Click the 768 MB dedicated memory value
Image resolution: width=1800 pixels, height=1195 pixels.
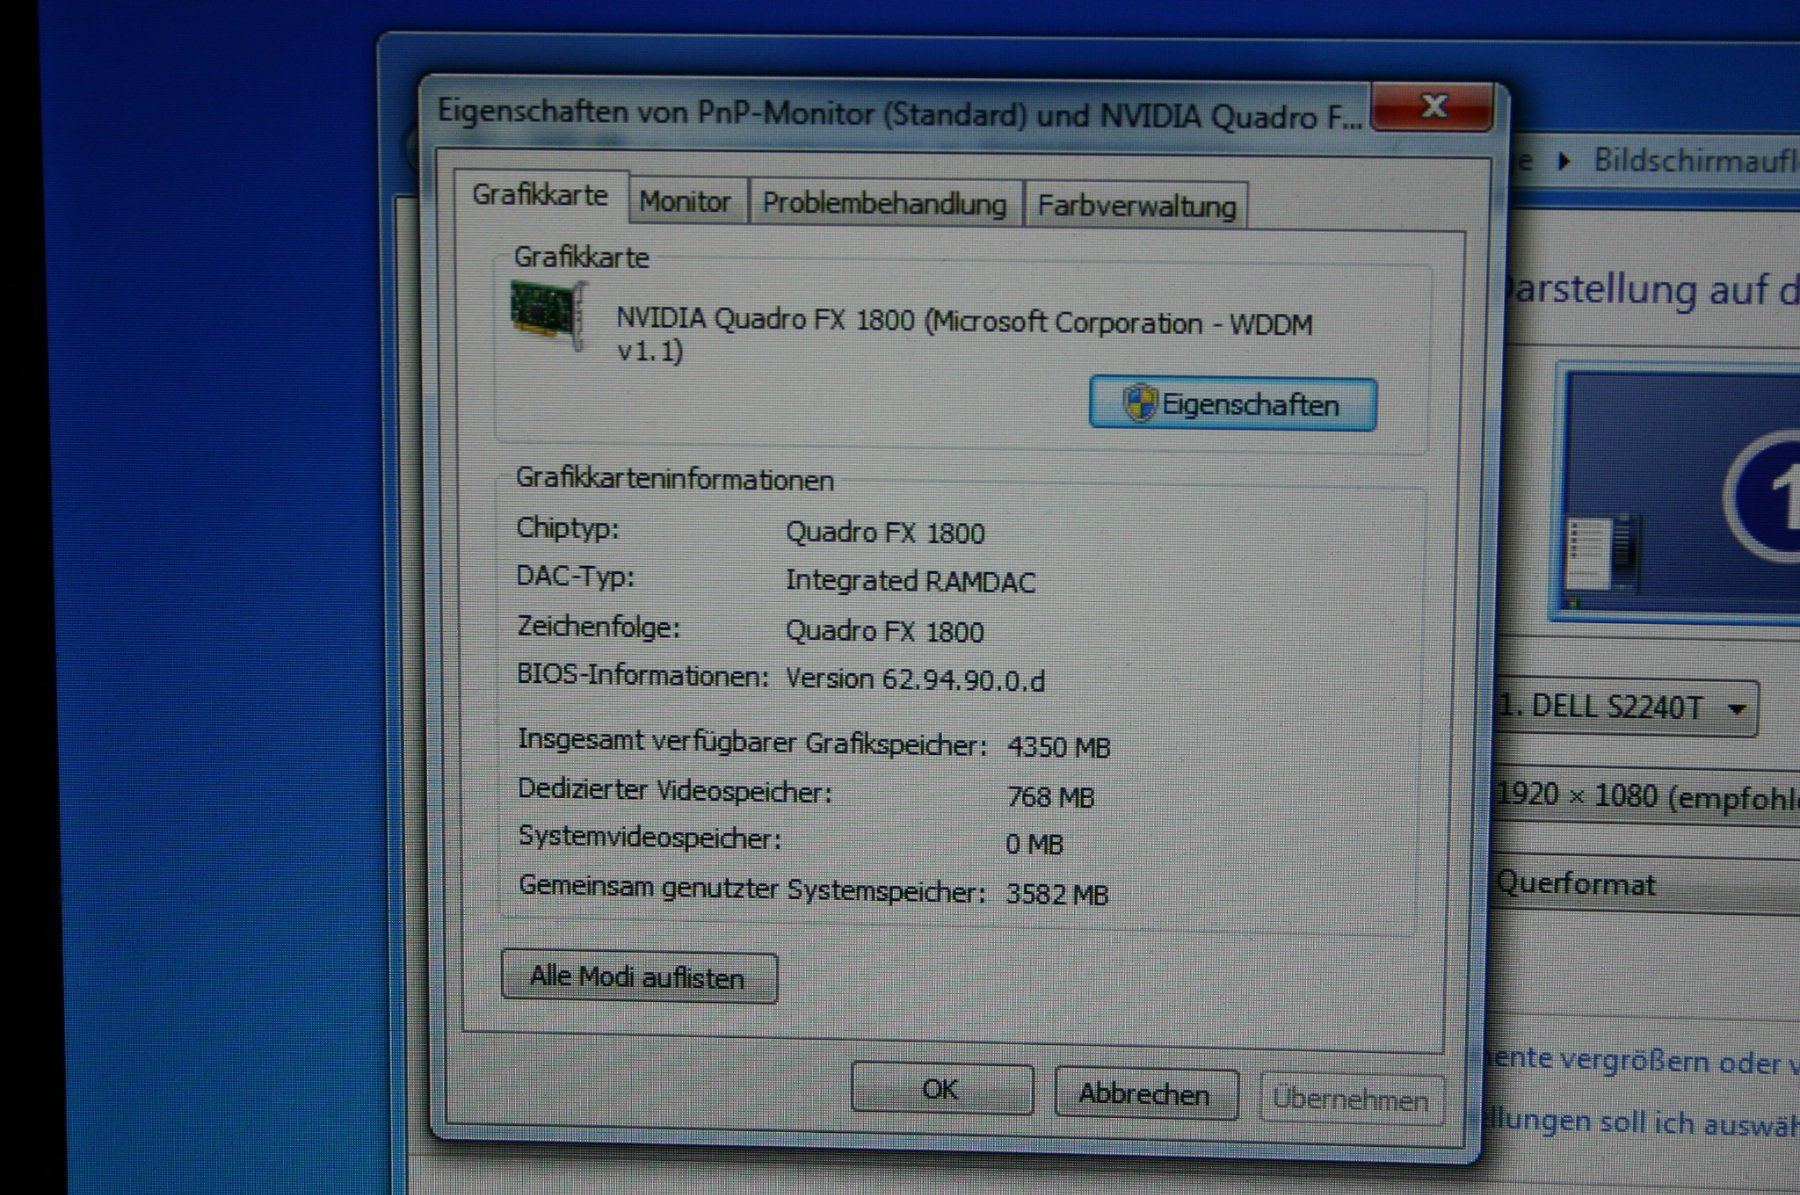click(1051, 797)
